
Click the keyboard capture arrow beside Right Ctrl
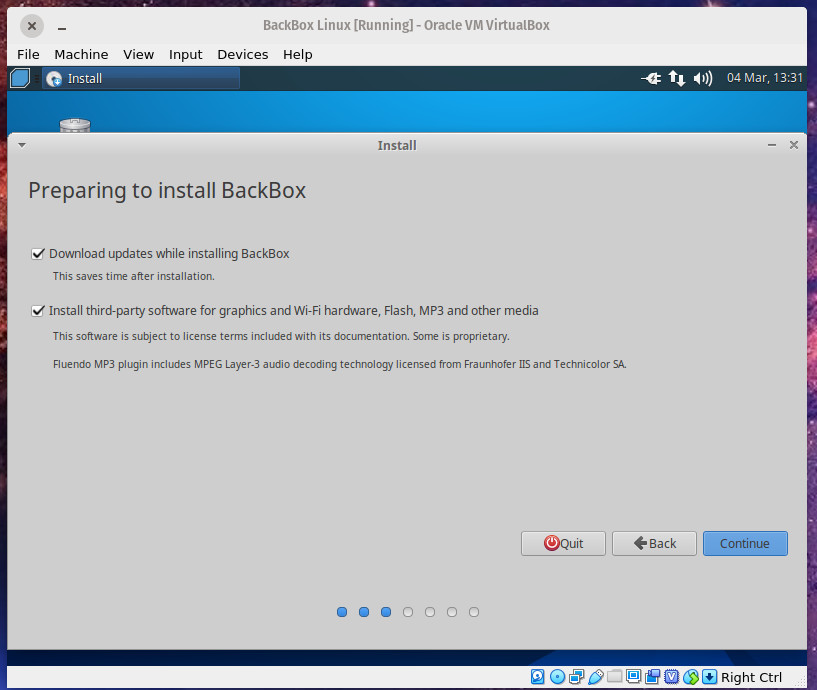[709, 677]
